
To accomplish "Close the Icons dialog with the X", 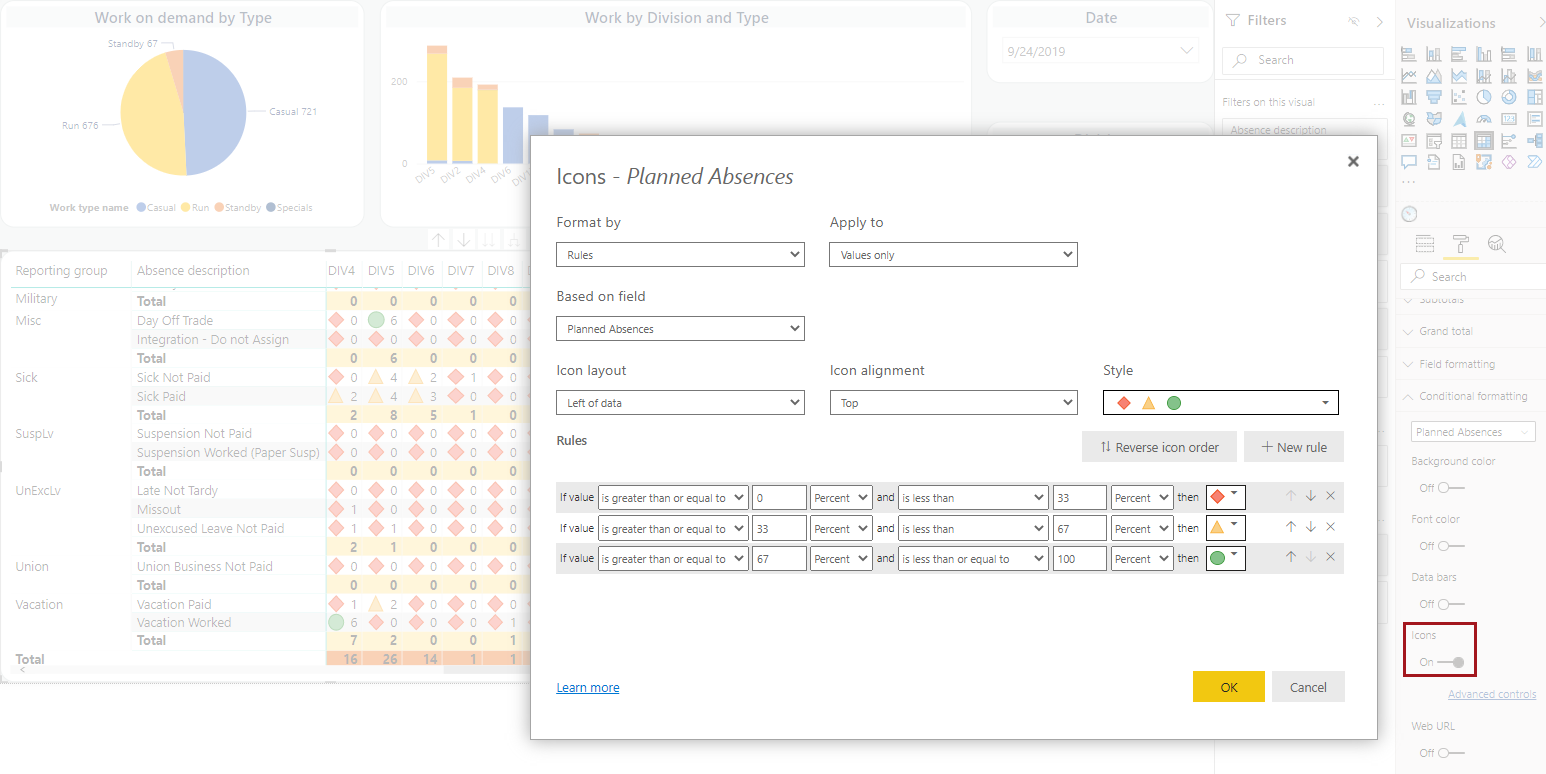I will tap(1353, 161).
